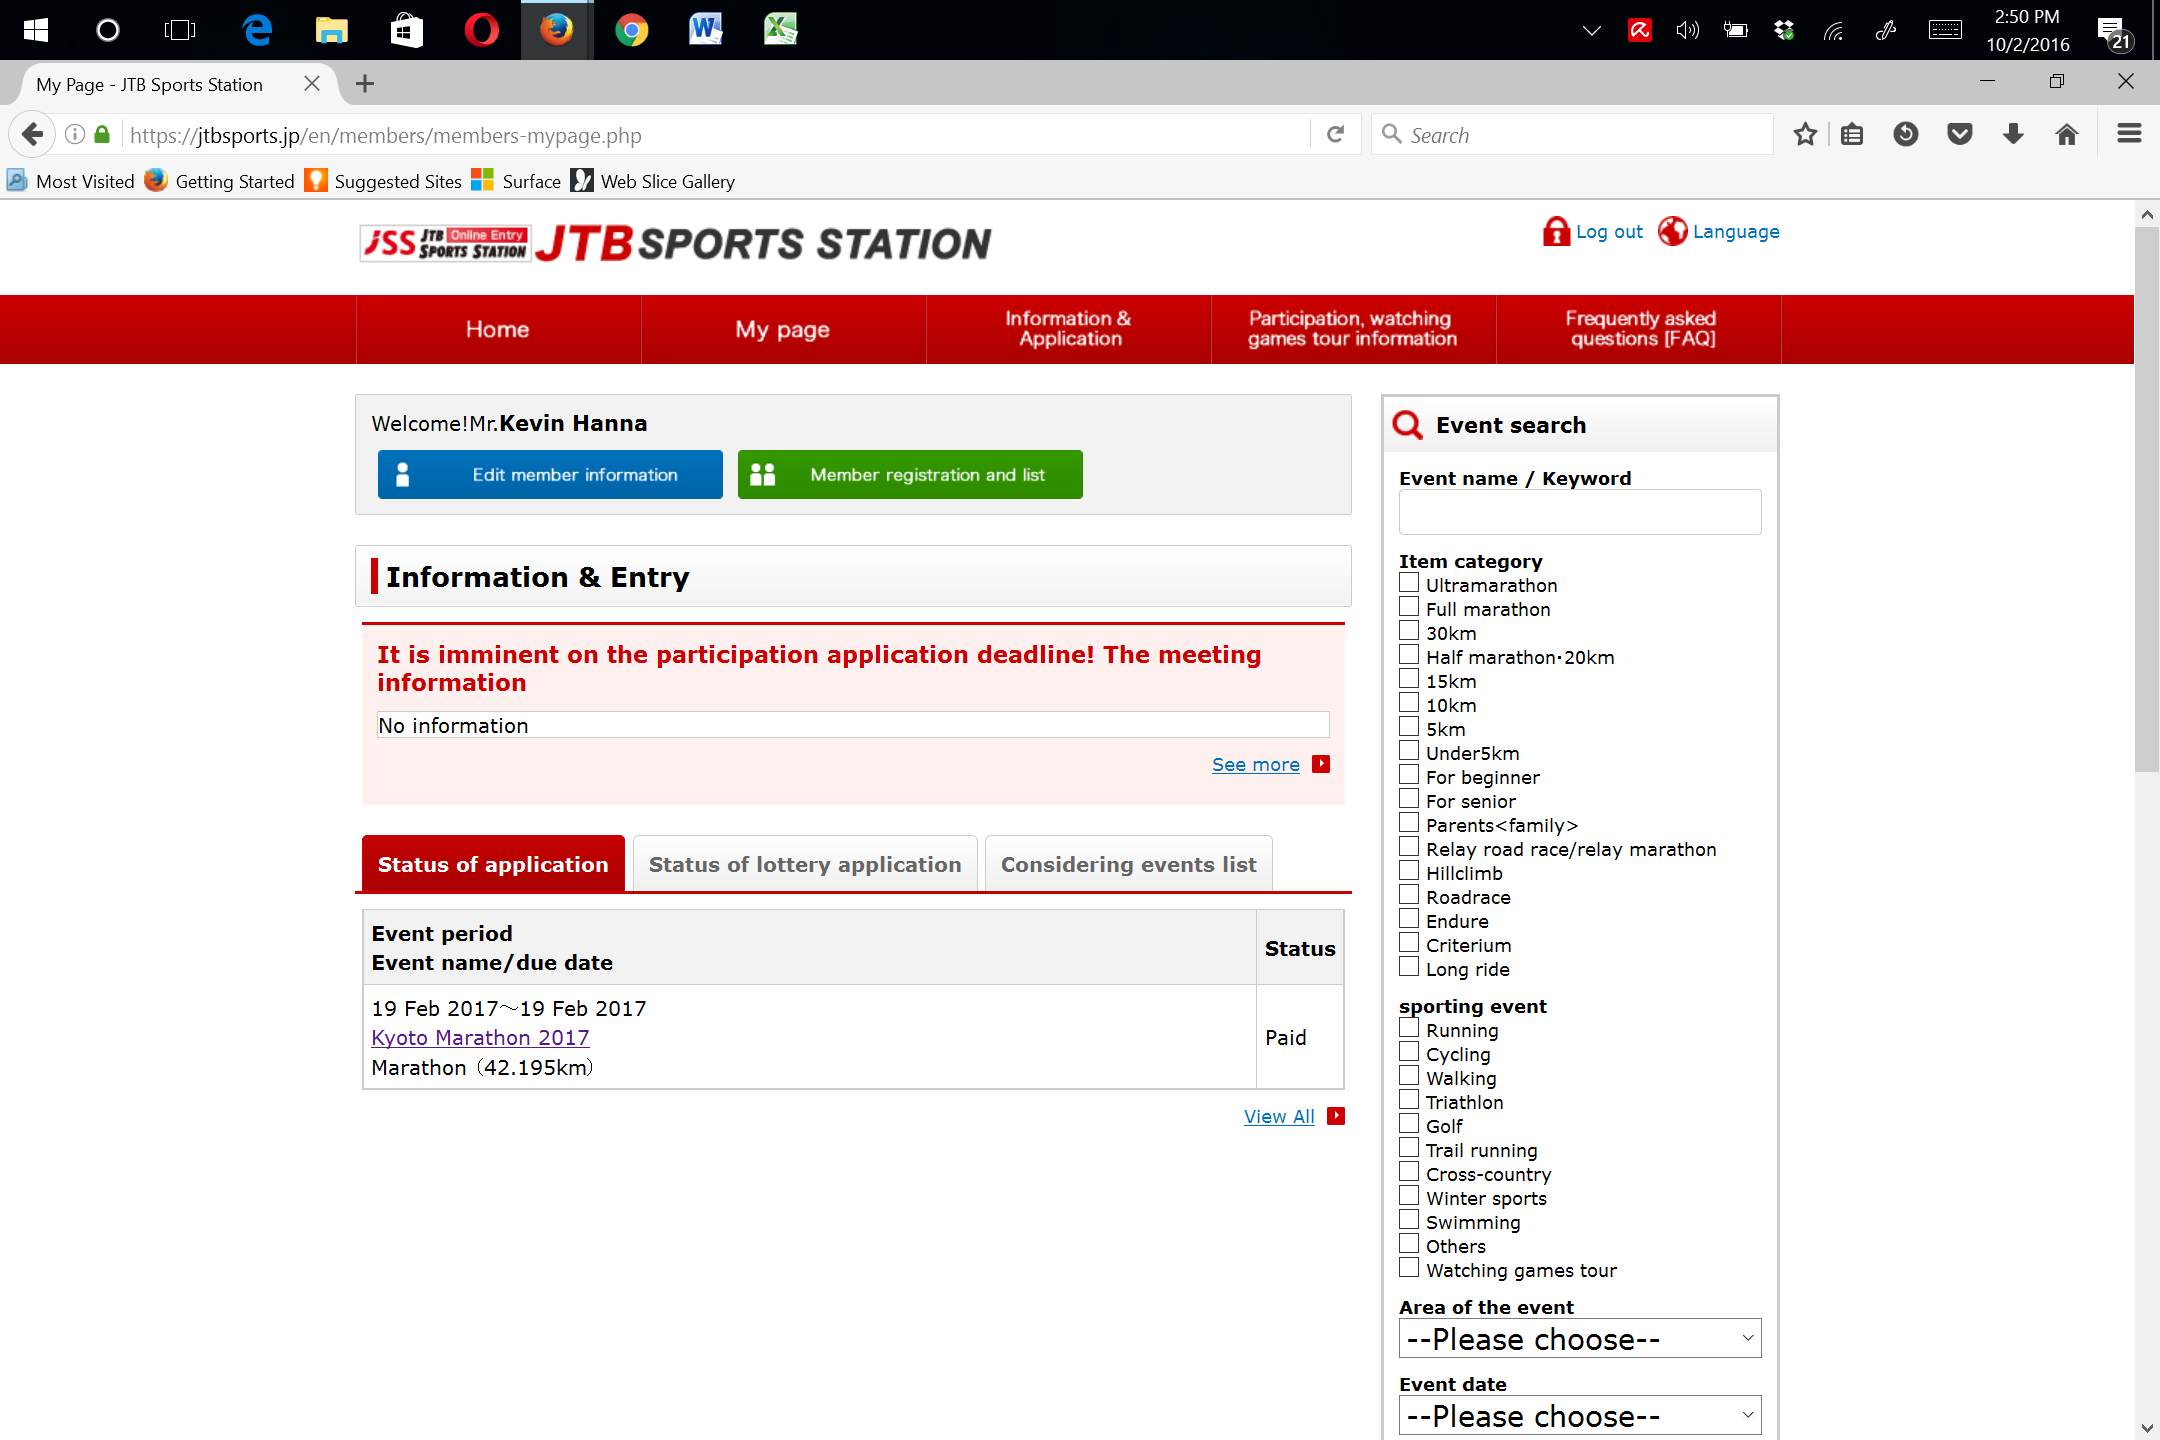Open Information & Application menu item

1068,329
